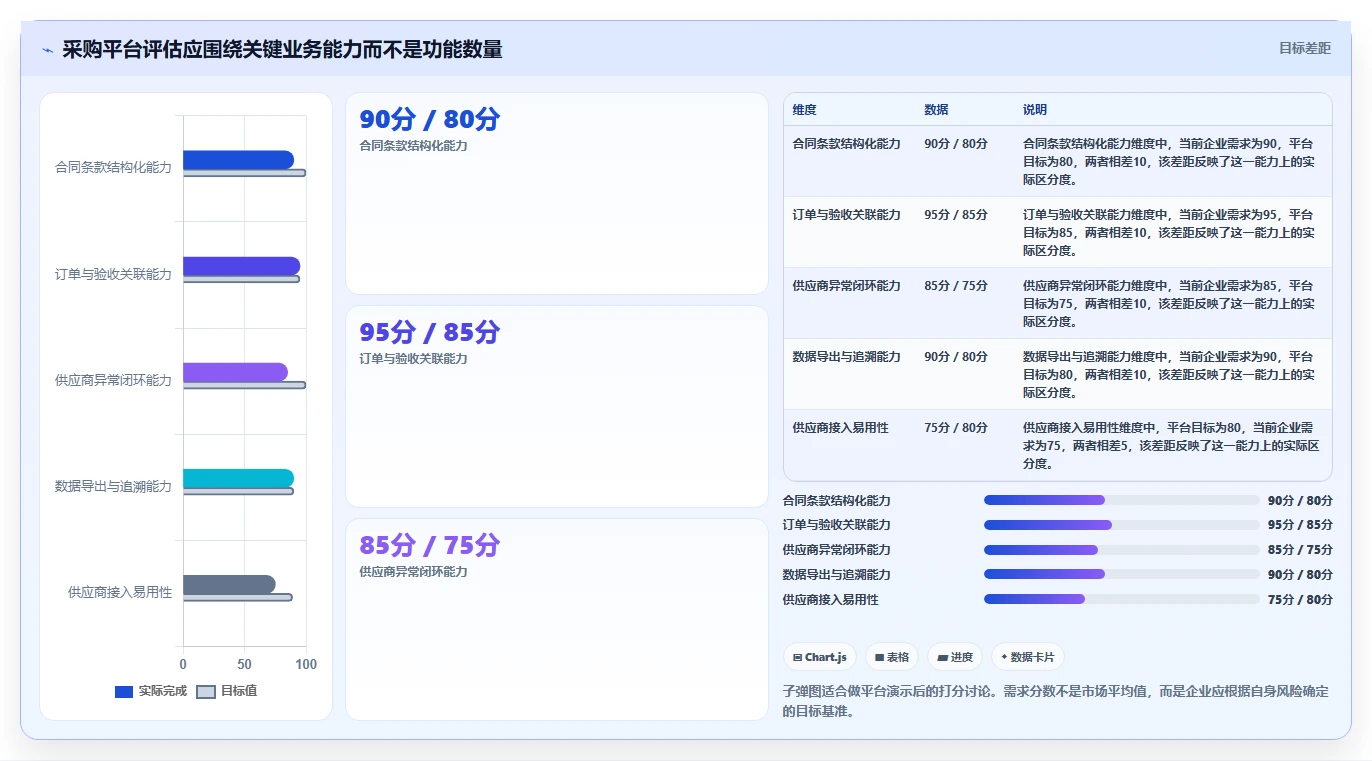Click the 数据导出与追溯能力 label in the progress list

pyautogui.click(x=837, y=575)
